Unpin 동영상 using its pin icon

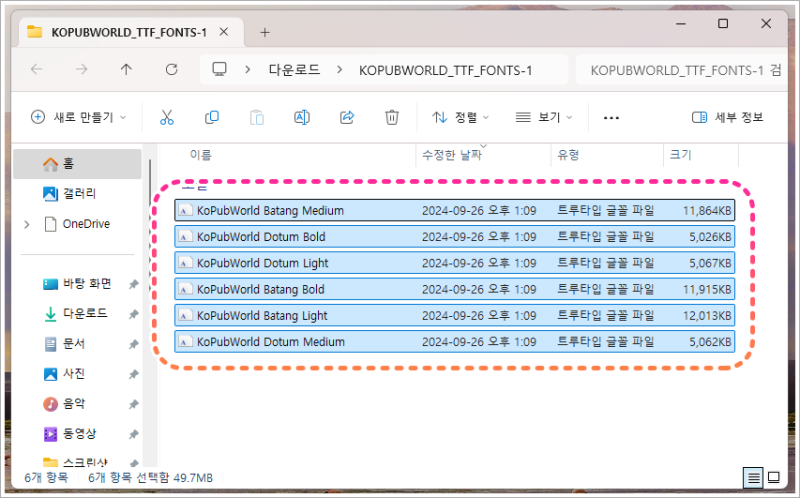[x=134, y=435]
